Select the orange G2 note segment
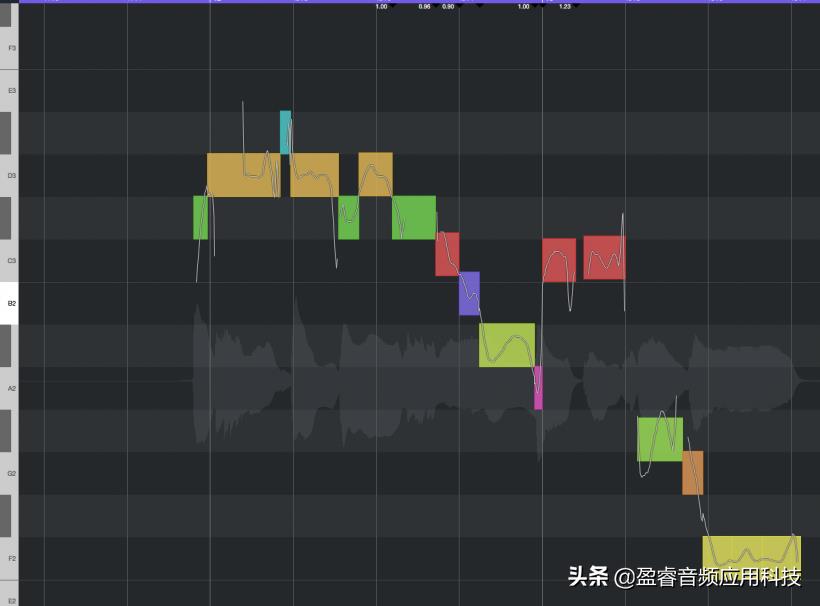The image size is (820, 606). pos(692,473)
